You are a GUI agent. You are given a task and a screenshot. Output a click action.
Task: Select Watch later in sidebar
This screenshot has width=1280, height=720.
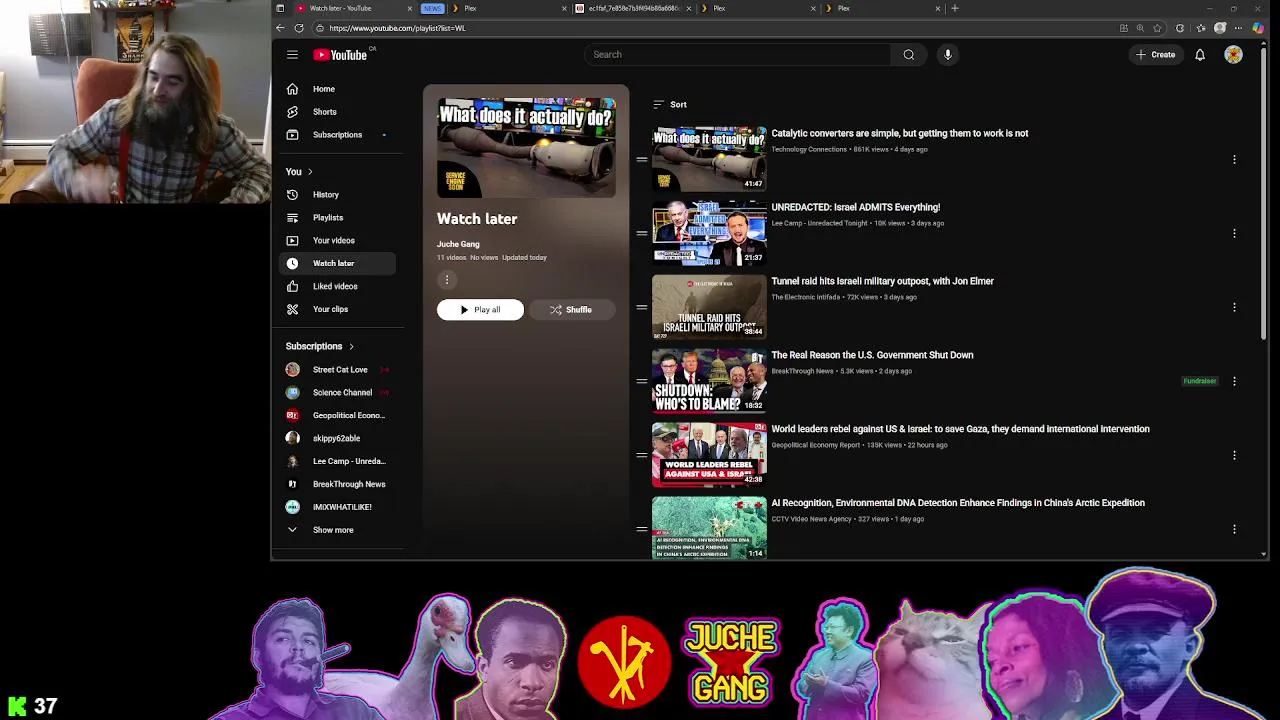coord(336,263)
